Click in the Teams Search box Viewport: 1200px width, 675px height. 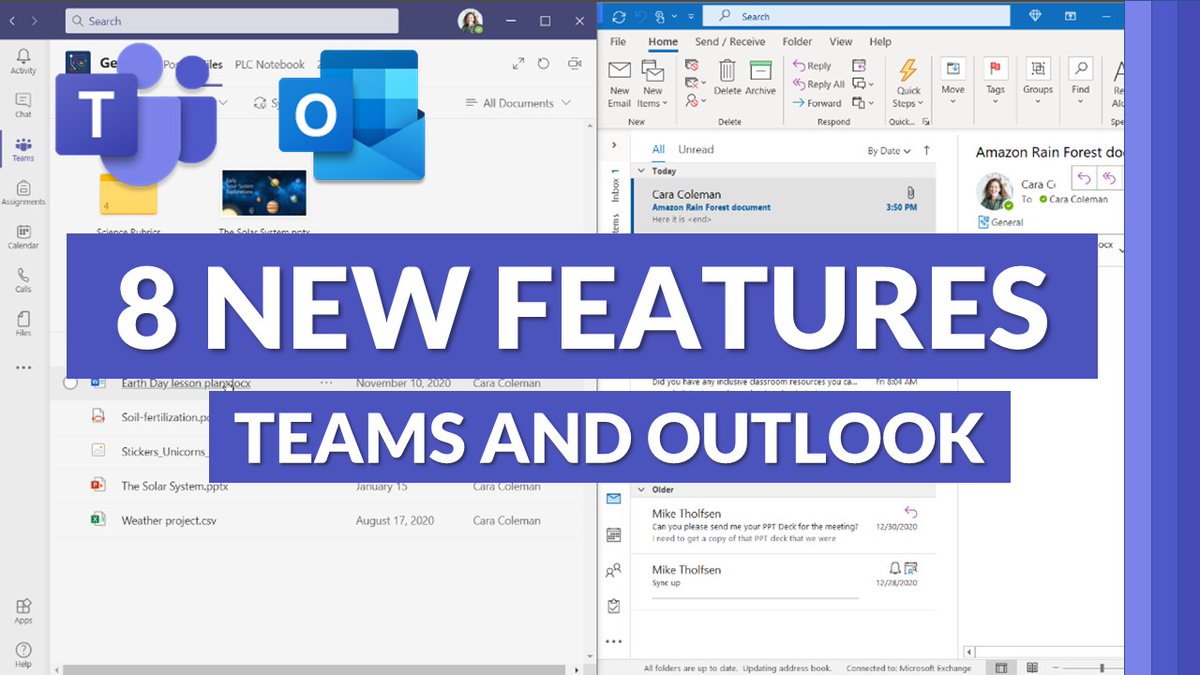[x=232, y=21]
